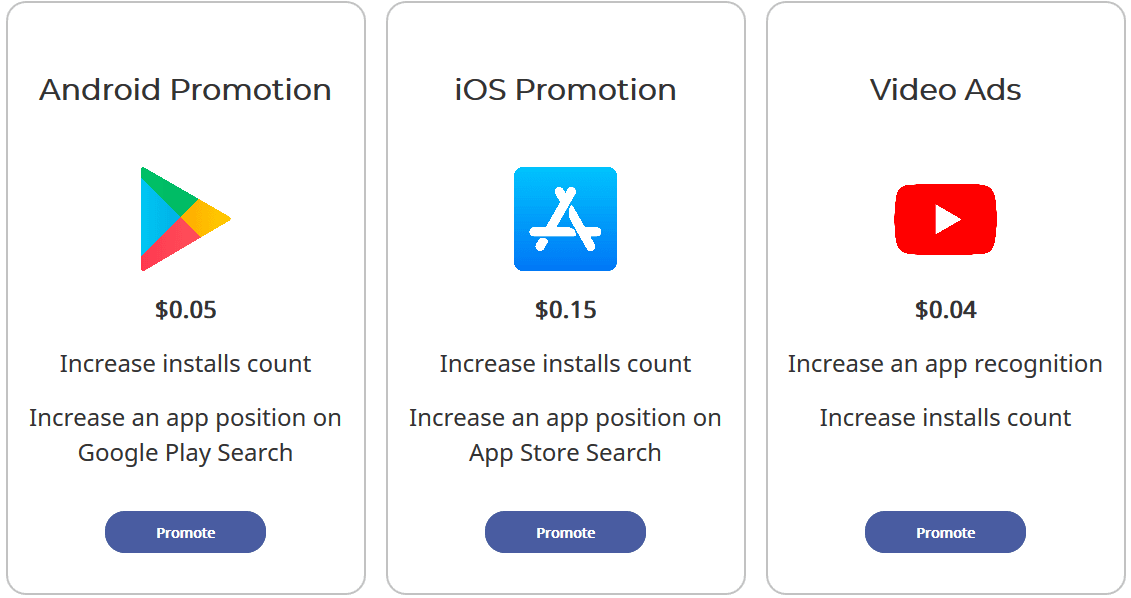Viewport: 1131px width, 598px height.
Task: Click the App Store icon
Action: [x=566, y=219]
